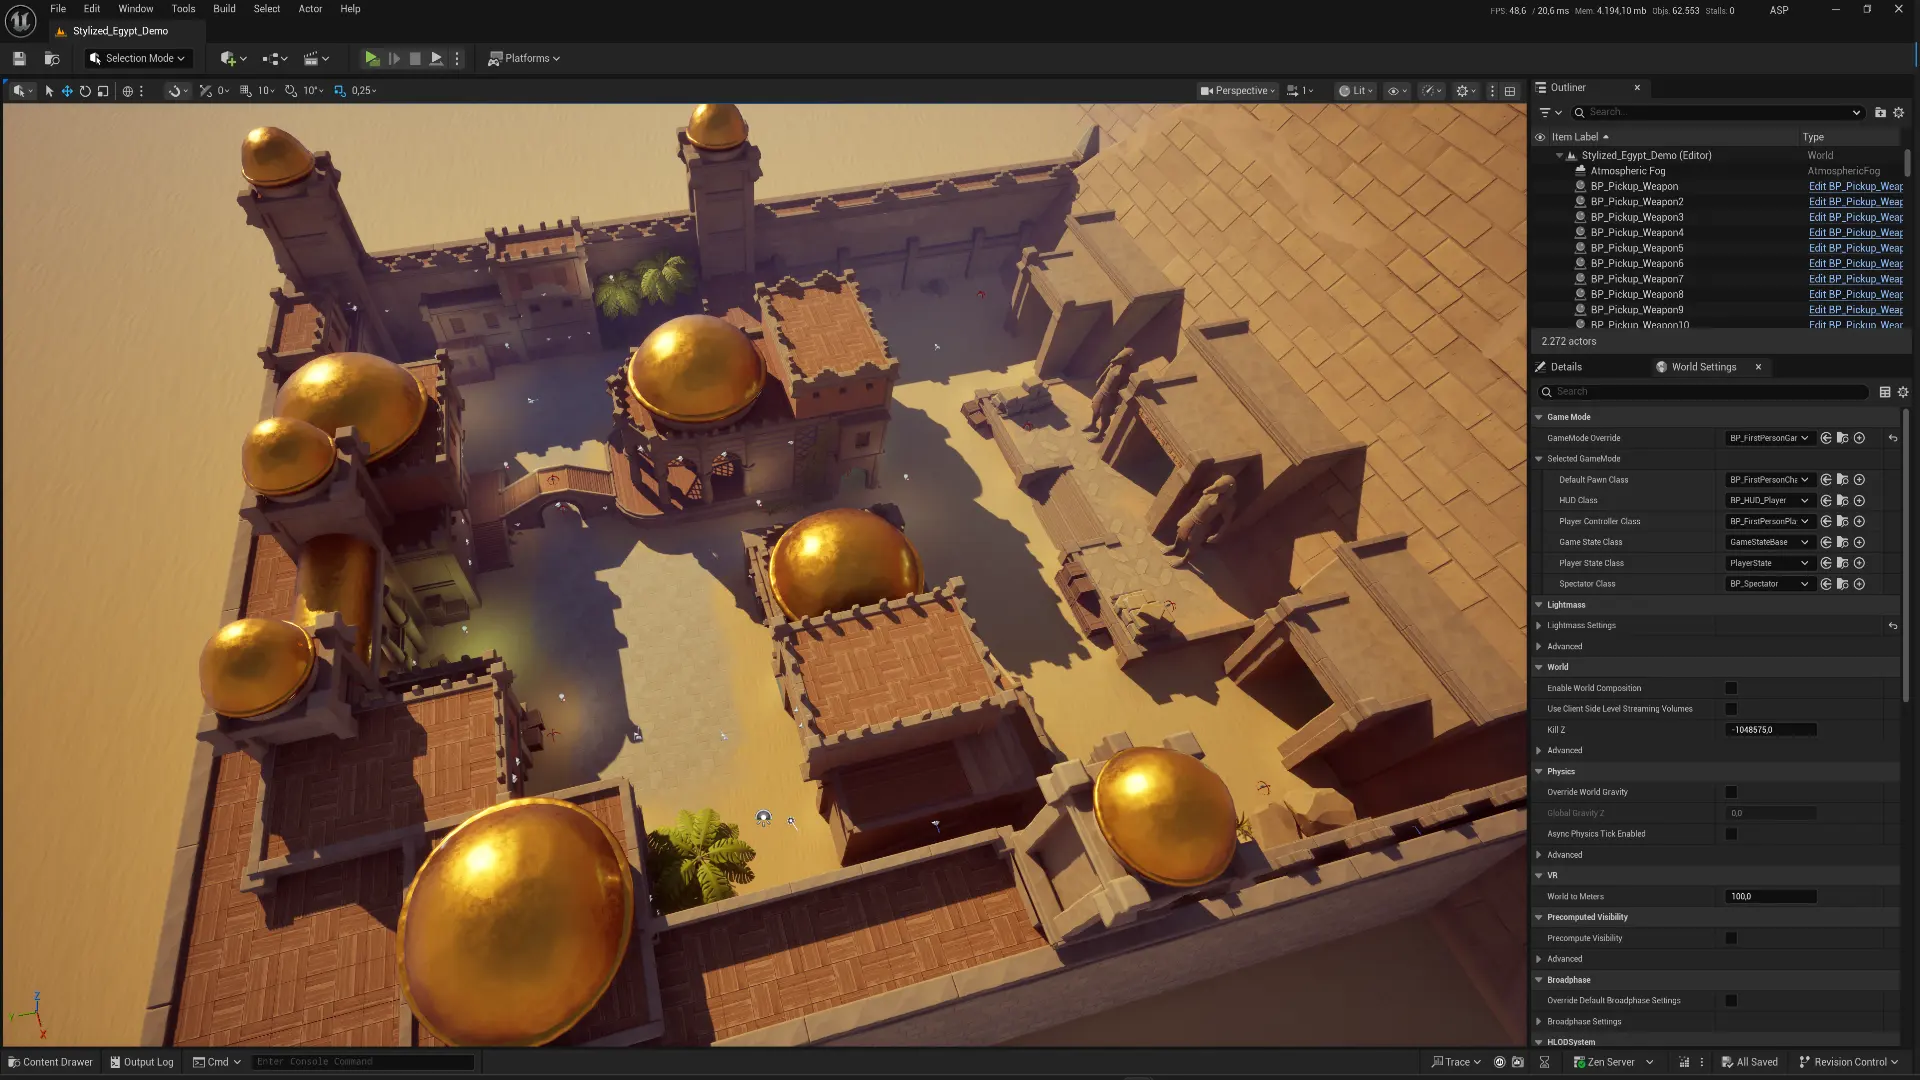The image size is (1920, 1080).
Task: Click the Kill Z value field
Action: [x=1771, y=730]
